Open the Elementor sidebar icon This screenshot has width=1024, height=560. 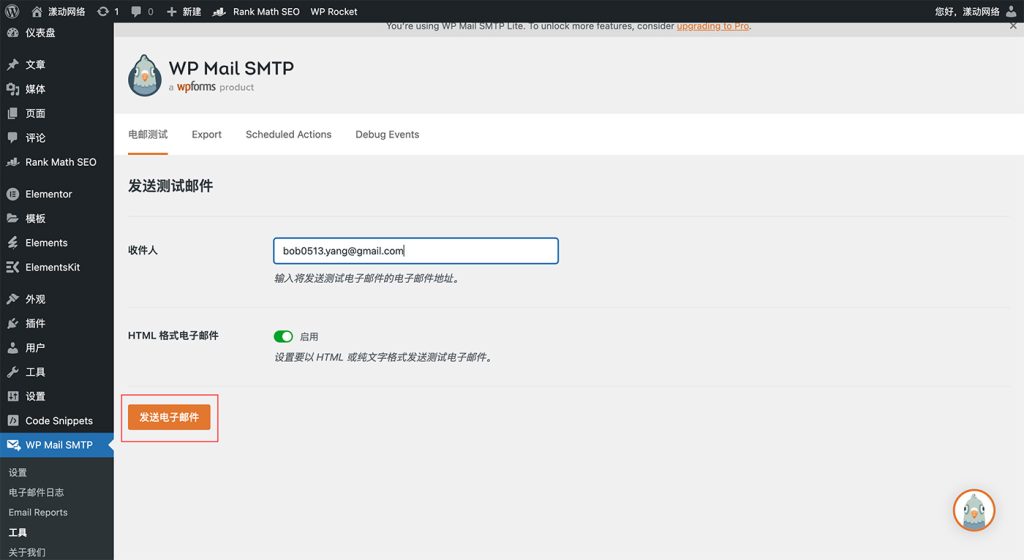12,194
